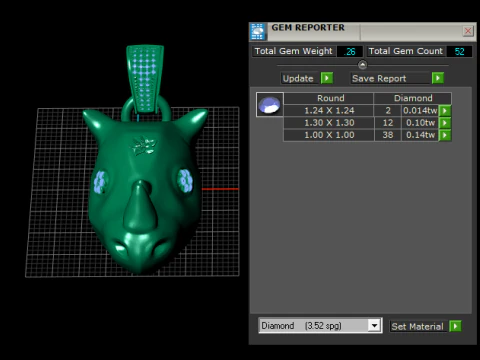480x360 pixels.
Task: Click the green arrow next to Update
Action: pyautogui.click(x=327, y=78)
